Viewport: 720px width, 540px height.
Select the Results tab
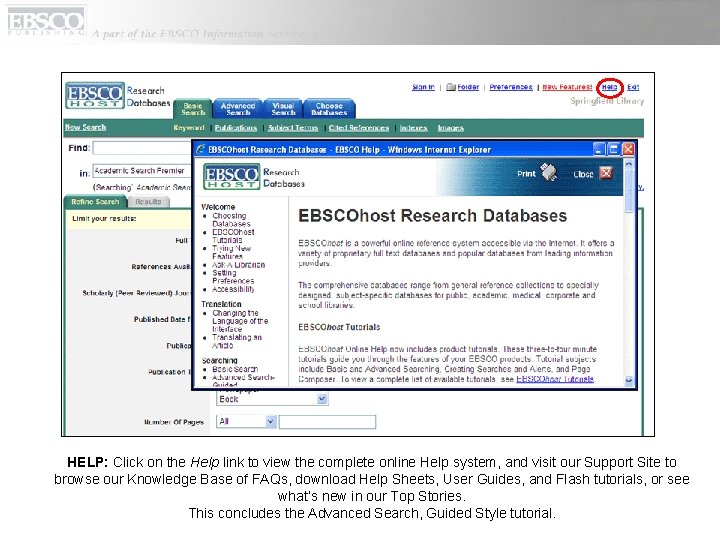(x=148, y=202)
